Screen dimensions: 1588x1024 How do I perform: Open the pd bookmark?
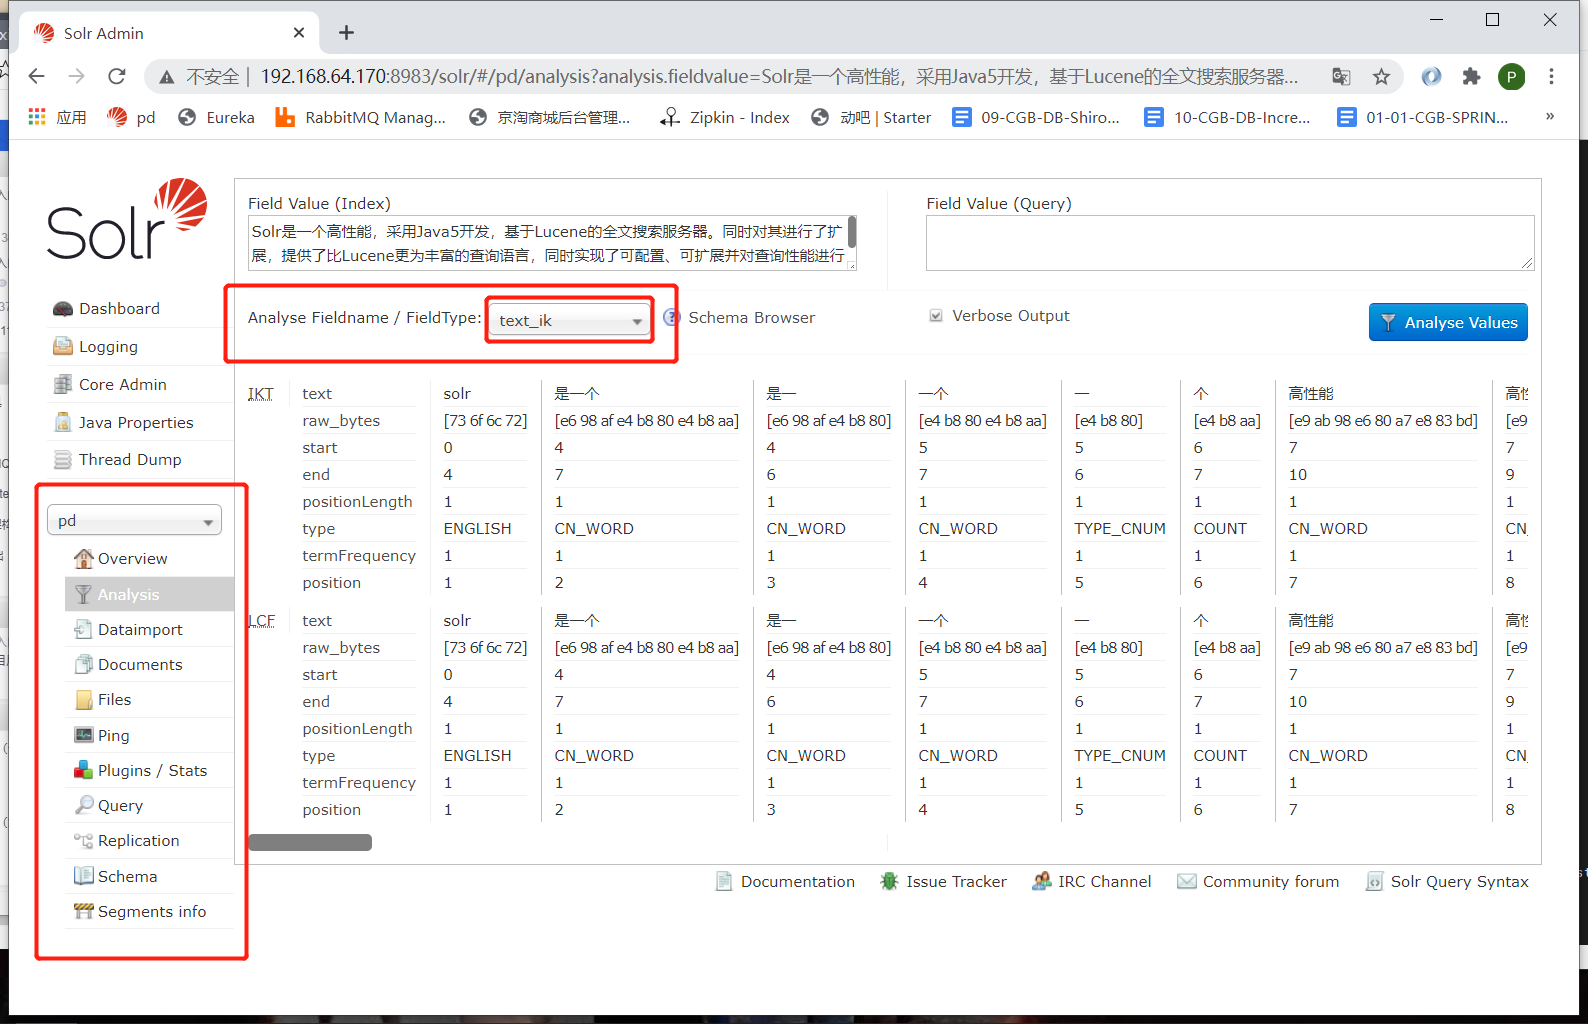[x=132, y=118]
